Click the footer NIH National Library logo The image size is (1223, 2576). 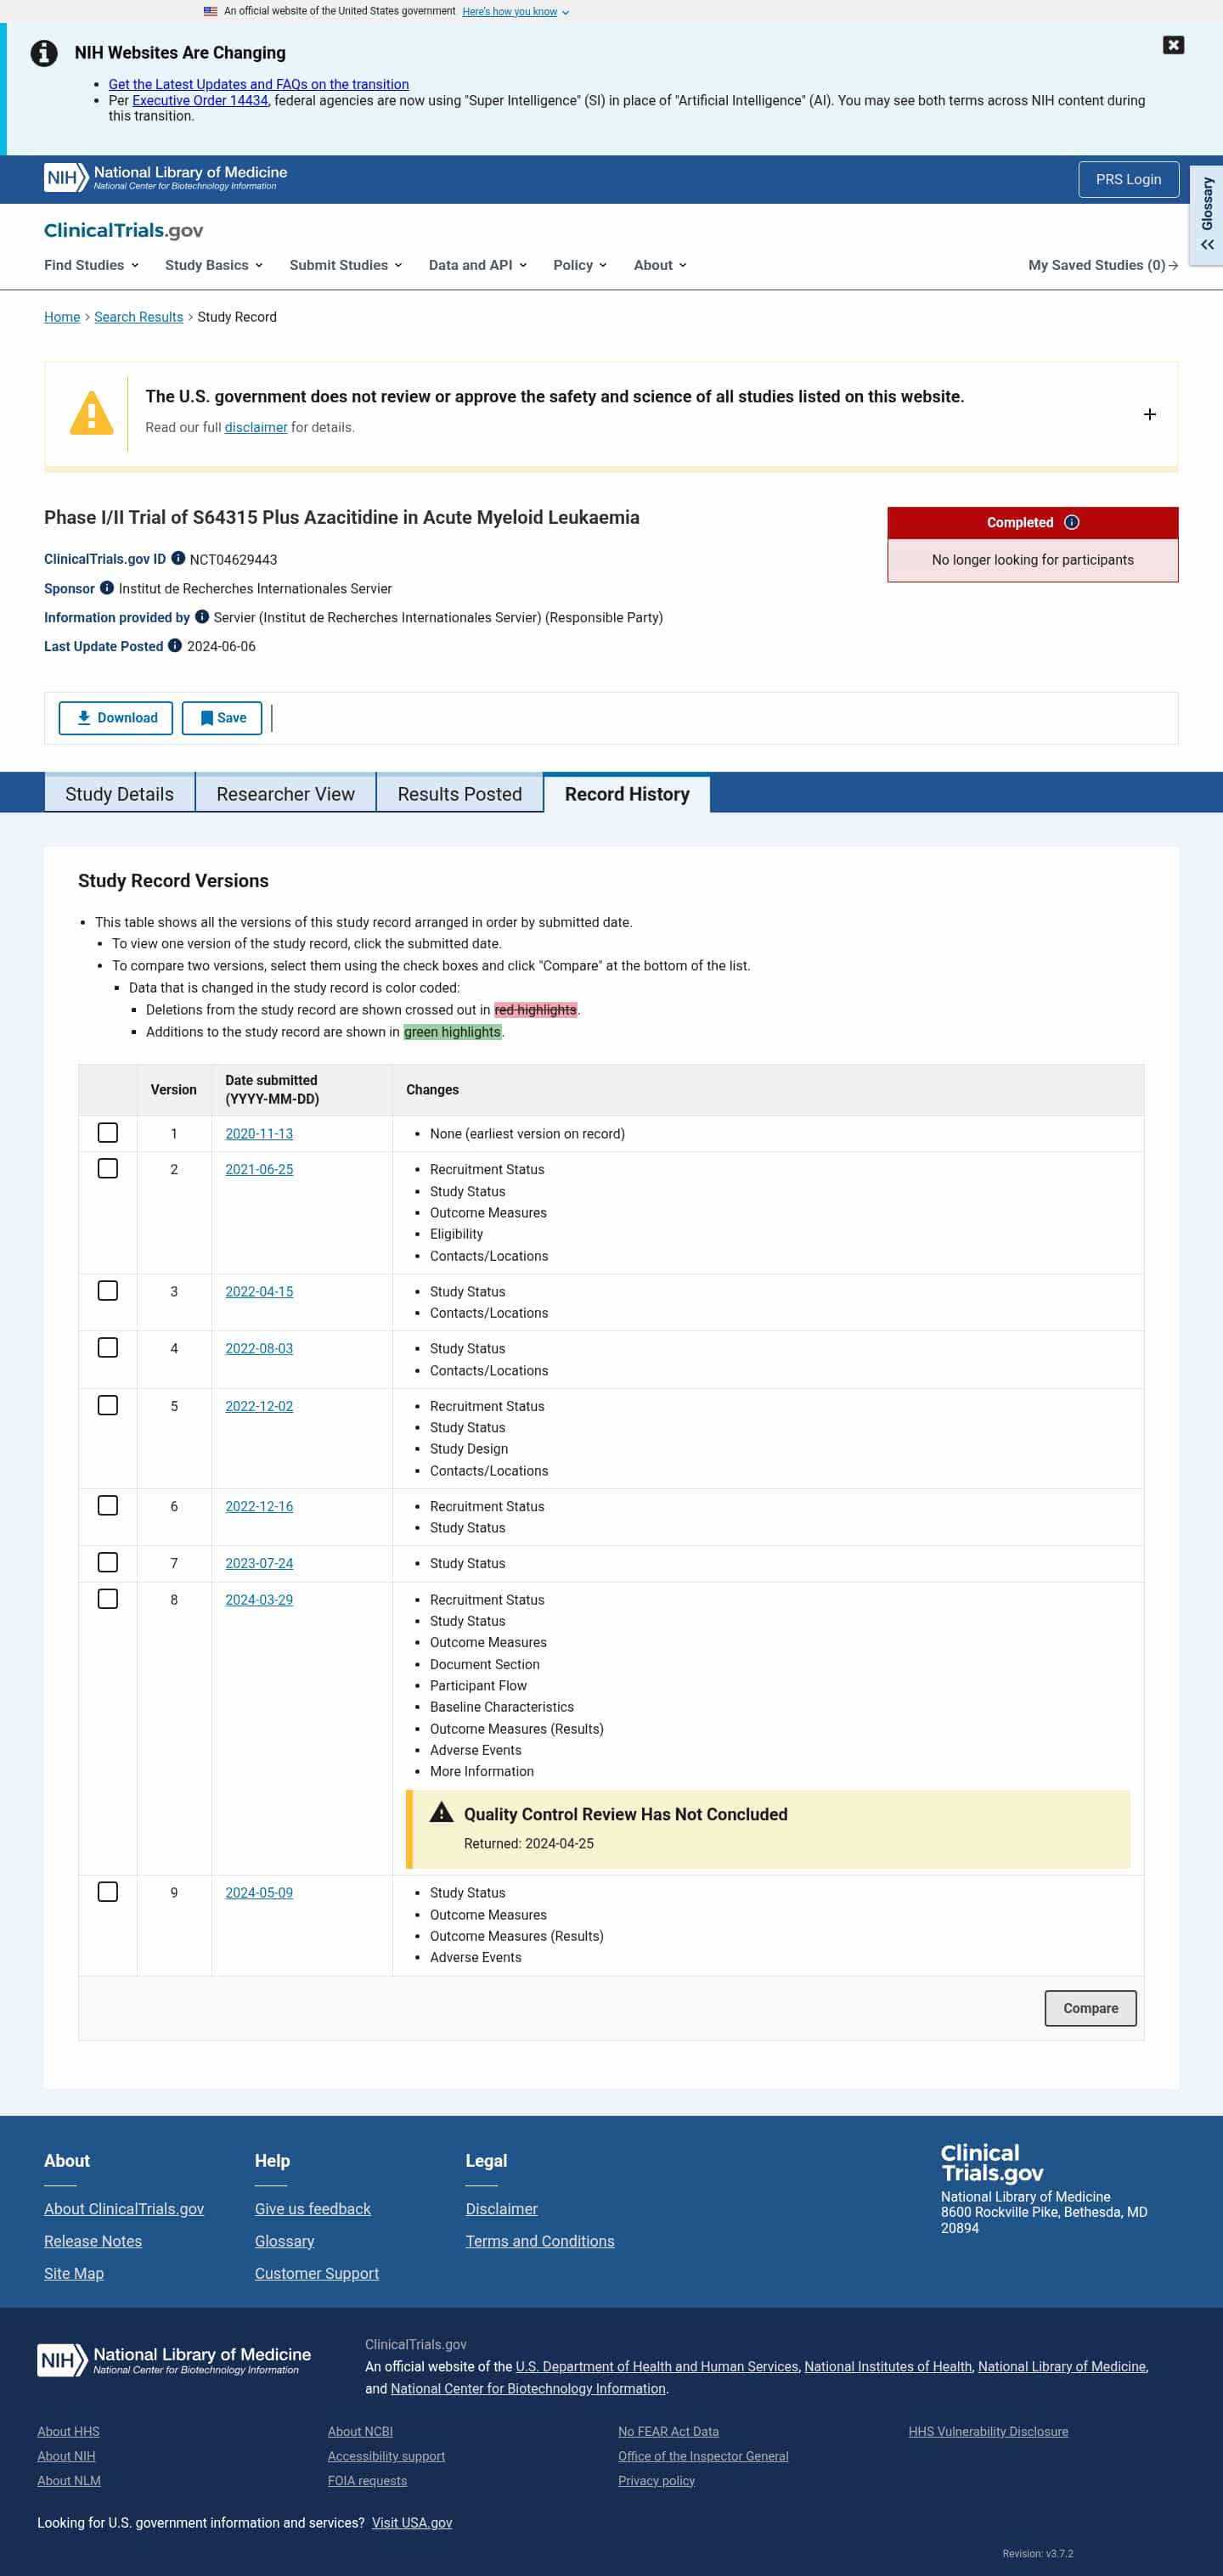pos(174,2359)
